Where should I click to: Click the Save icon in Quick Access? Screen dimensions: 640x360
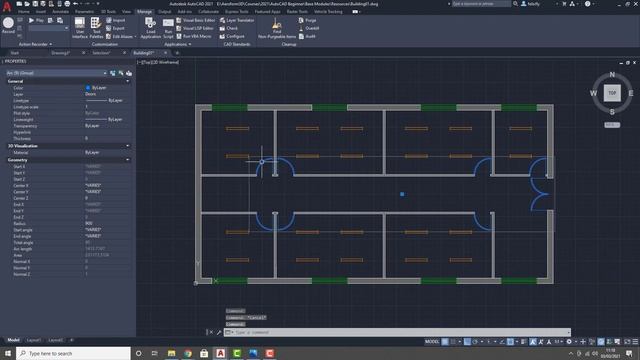pos(35,4)
